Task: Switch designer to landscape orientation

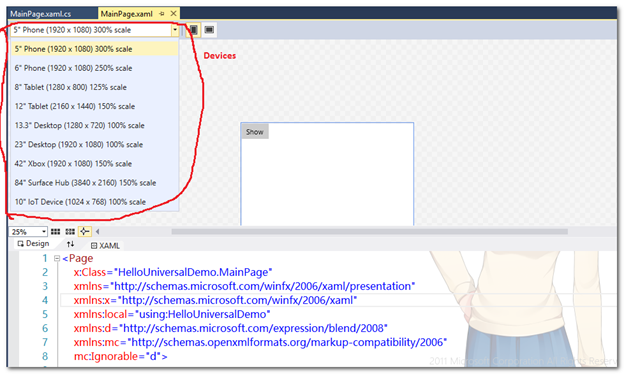Action: (209, 30)
